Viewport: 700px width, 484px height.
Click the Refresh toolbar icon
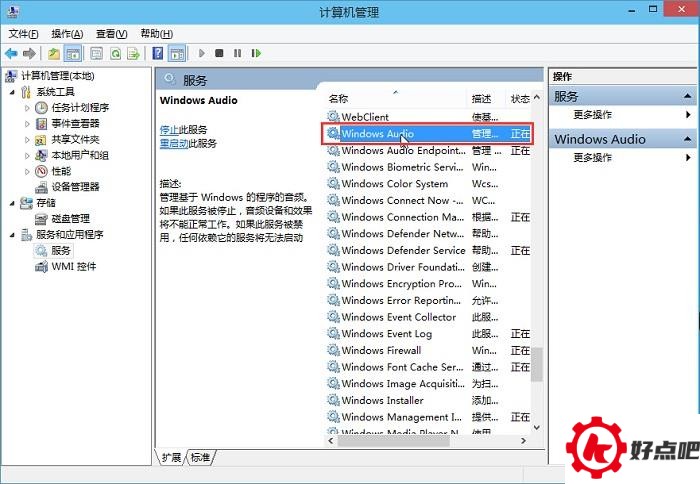116,54
